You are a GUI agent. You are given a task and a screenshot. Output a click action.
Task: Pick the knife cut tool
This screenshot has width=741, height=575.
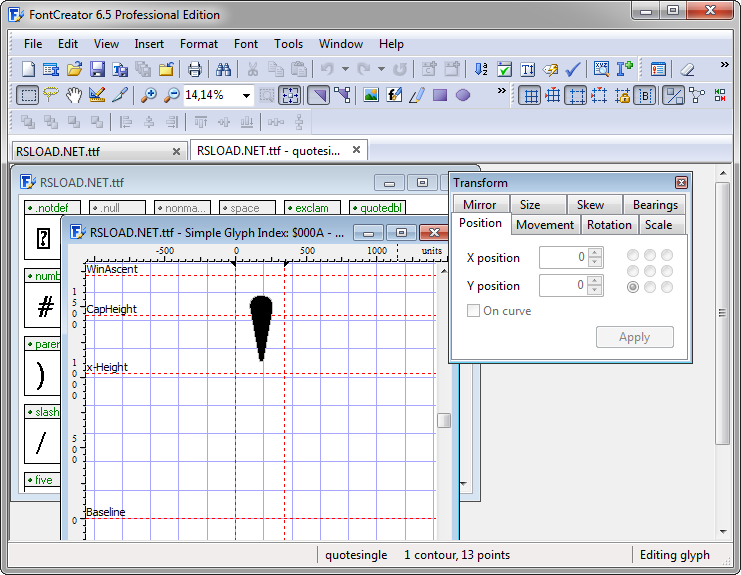point(120,95)
